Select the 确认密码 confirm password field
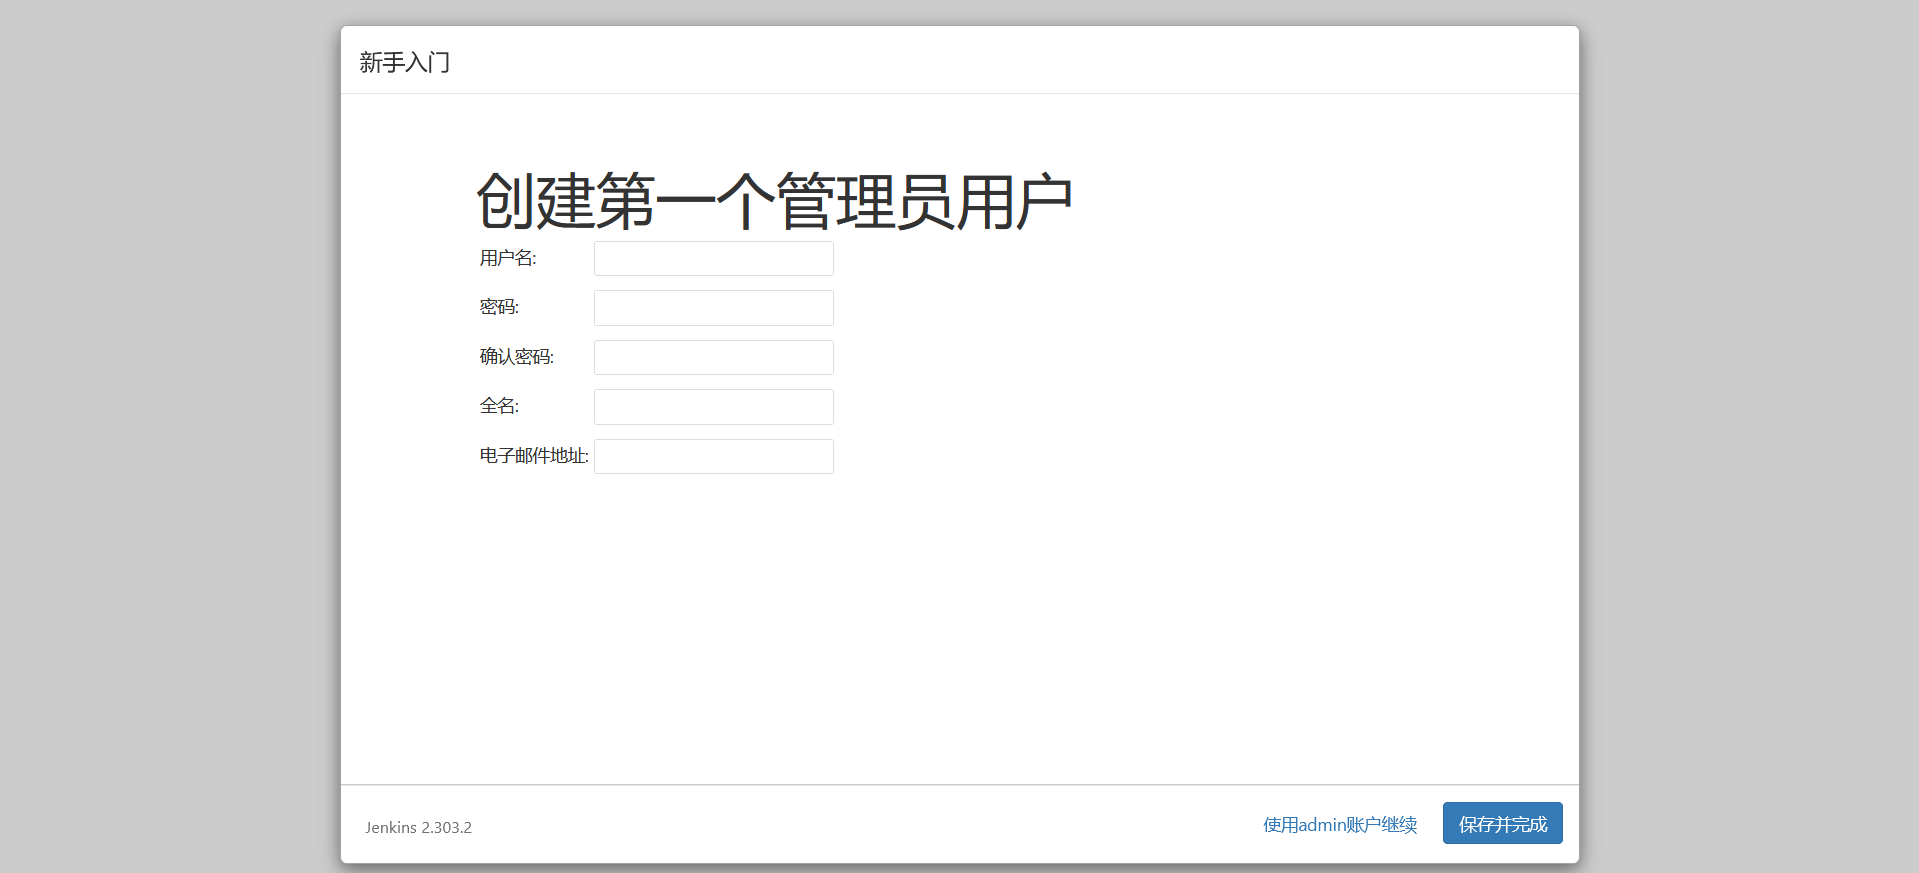1919x873 pixels. (713, 357)
